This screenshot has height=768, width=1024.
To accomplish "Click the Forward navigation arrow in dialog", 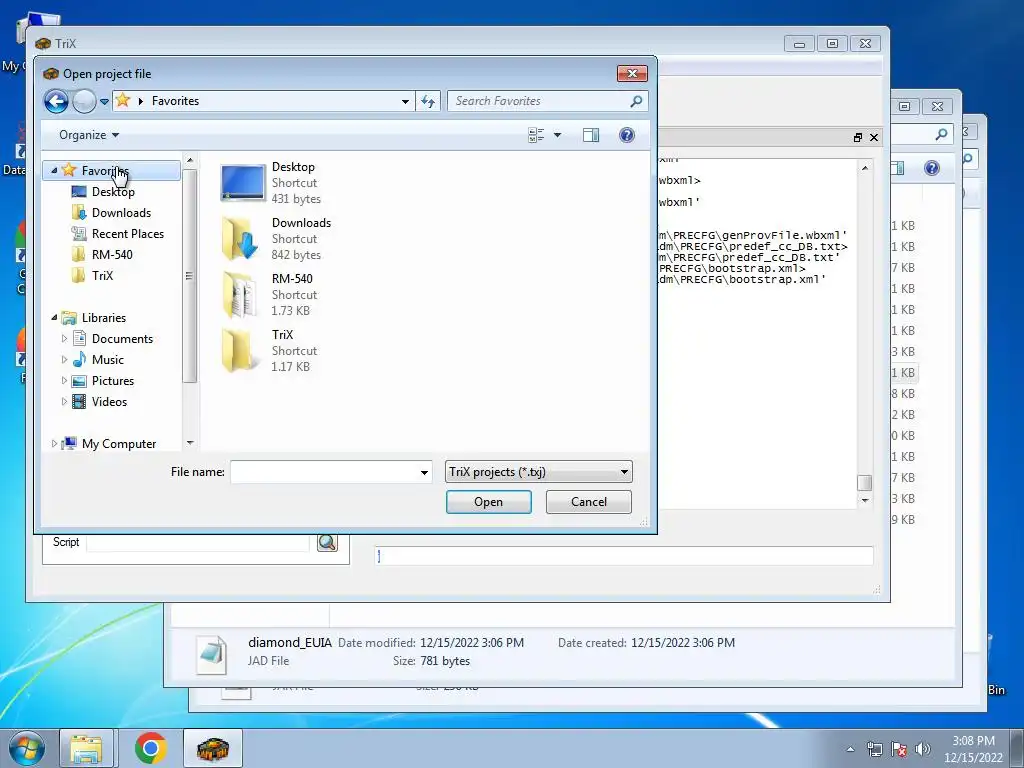I will click(84, 101).
